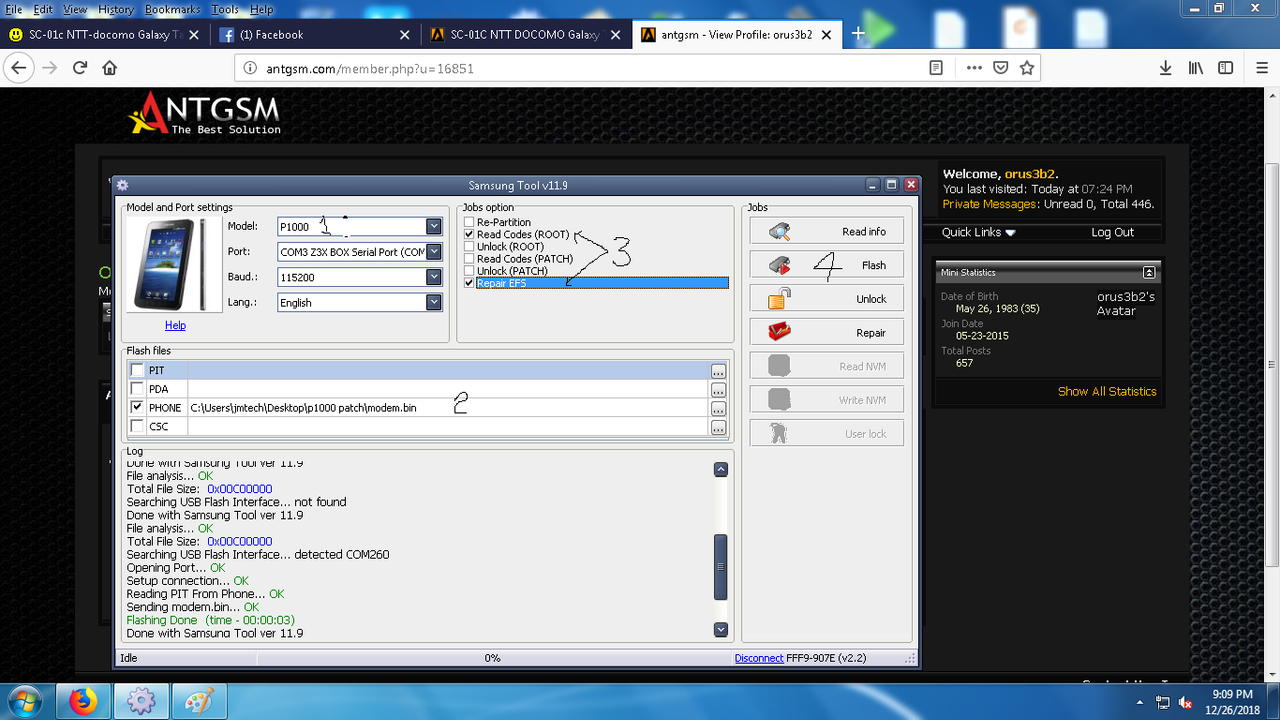The width and height of the screenshot is (1280, 720).
Task: Open the Windows Start menu
Action: tap(26, 701)
